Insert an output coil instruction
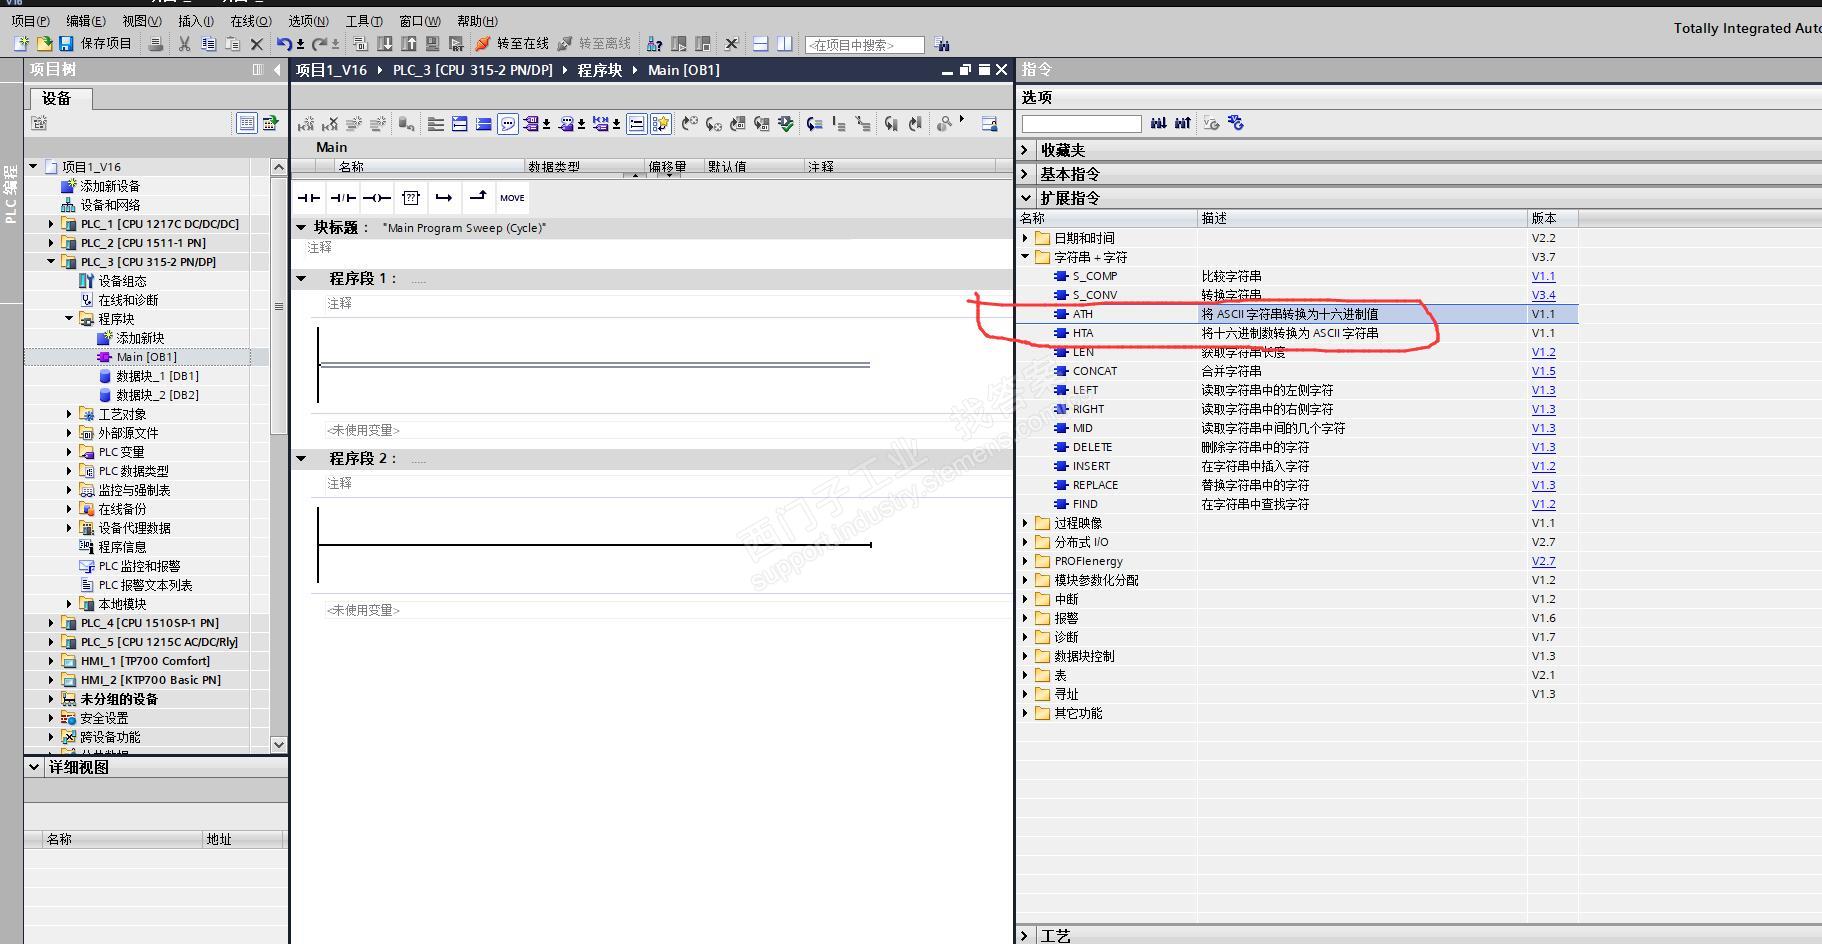 point(376,198)
